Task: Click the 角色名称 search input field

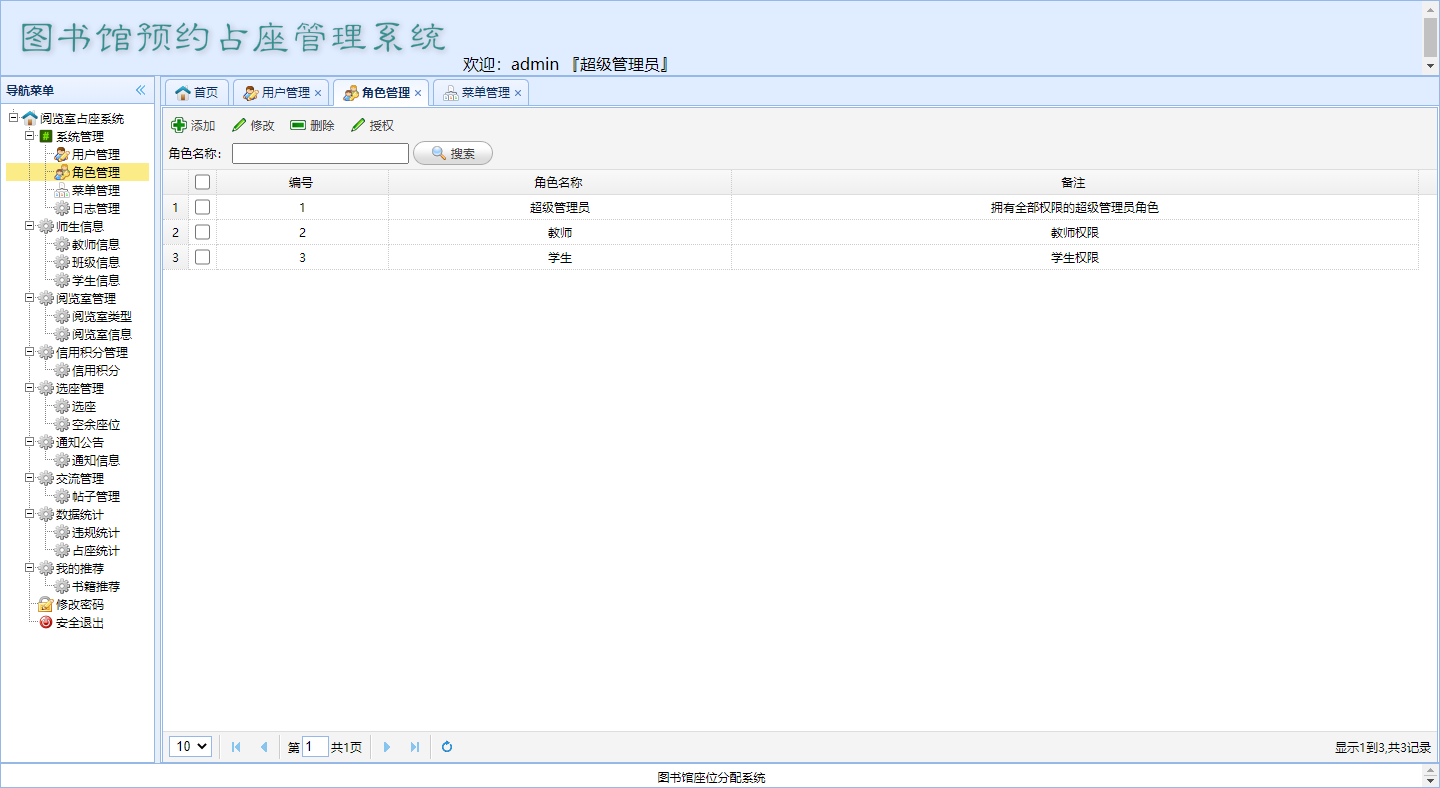Action: tap(320, 153)
